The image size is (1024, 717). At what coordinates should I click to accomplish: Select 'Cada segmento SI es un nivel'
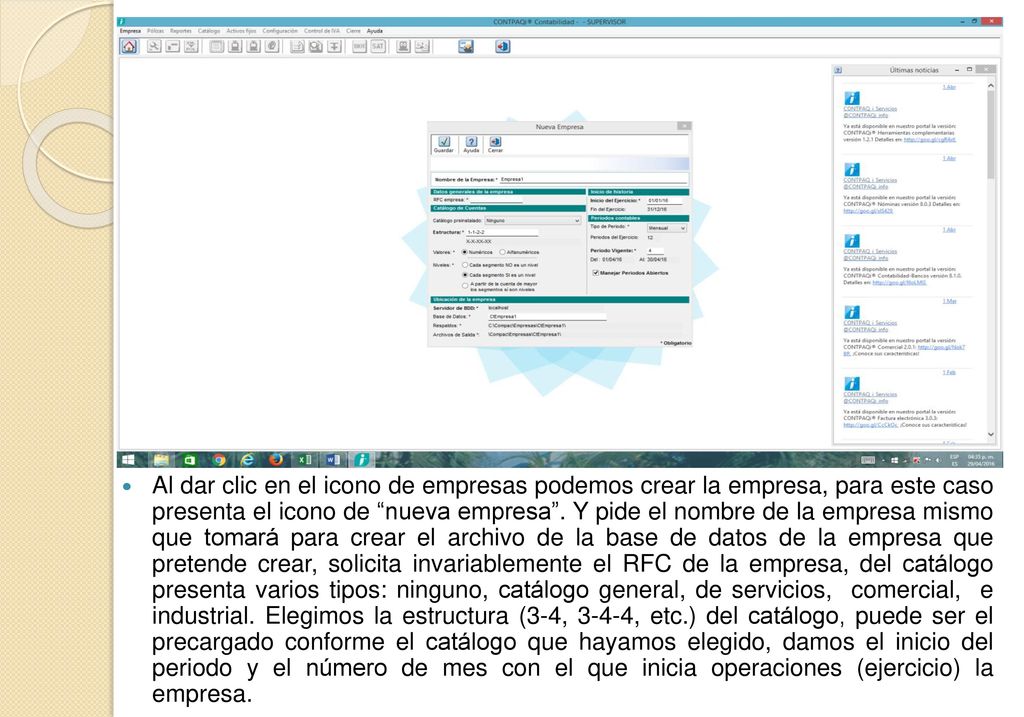pos(465,275)
